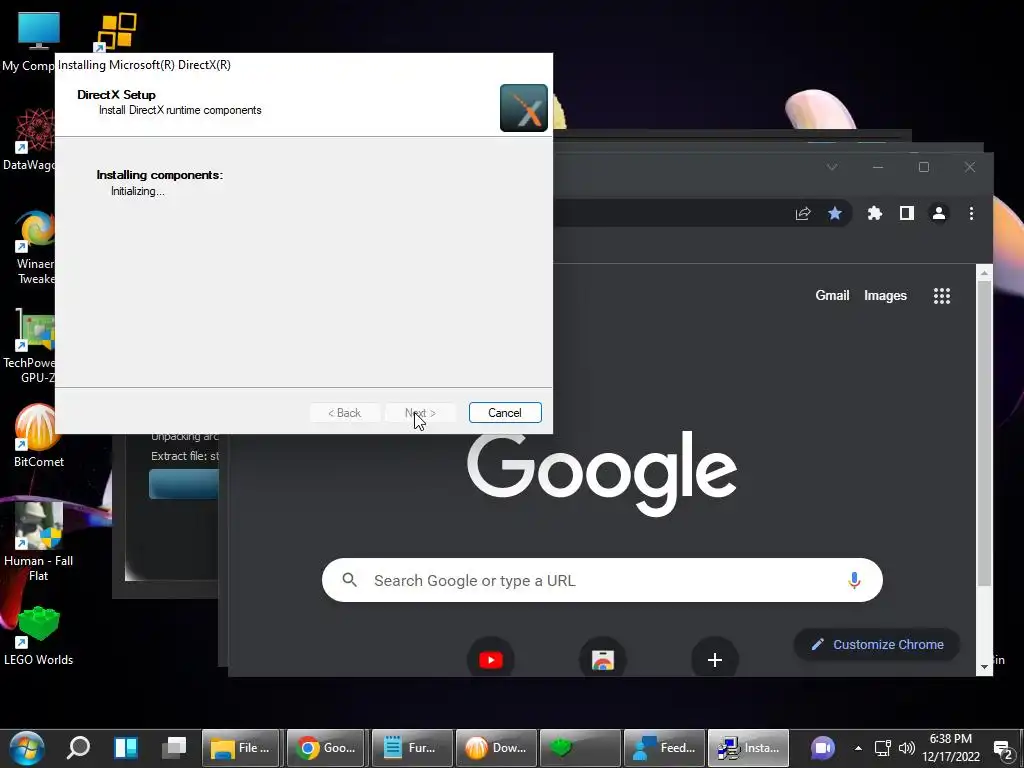Click Customize Chrome button

876,645
